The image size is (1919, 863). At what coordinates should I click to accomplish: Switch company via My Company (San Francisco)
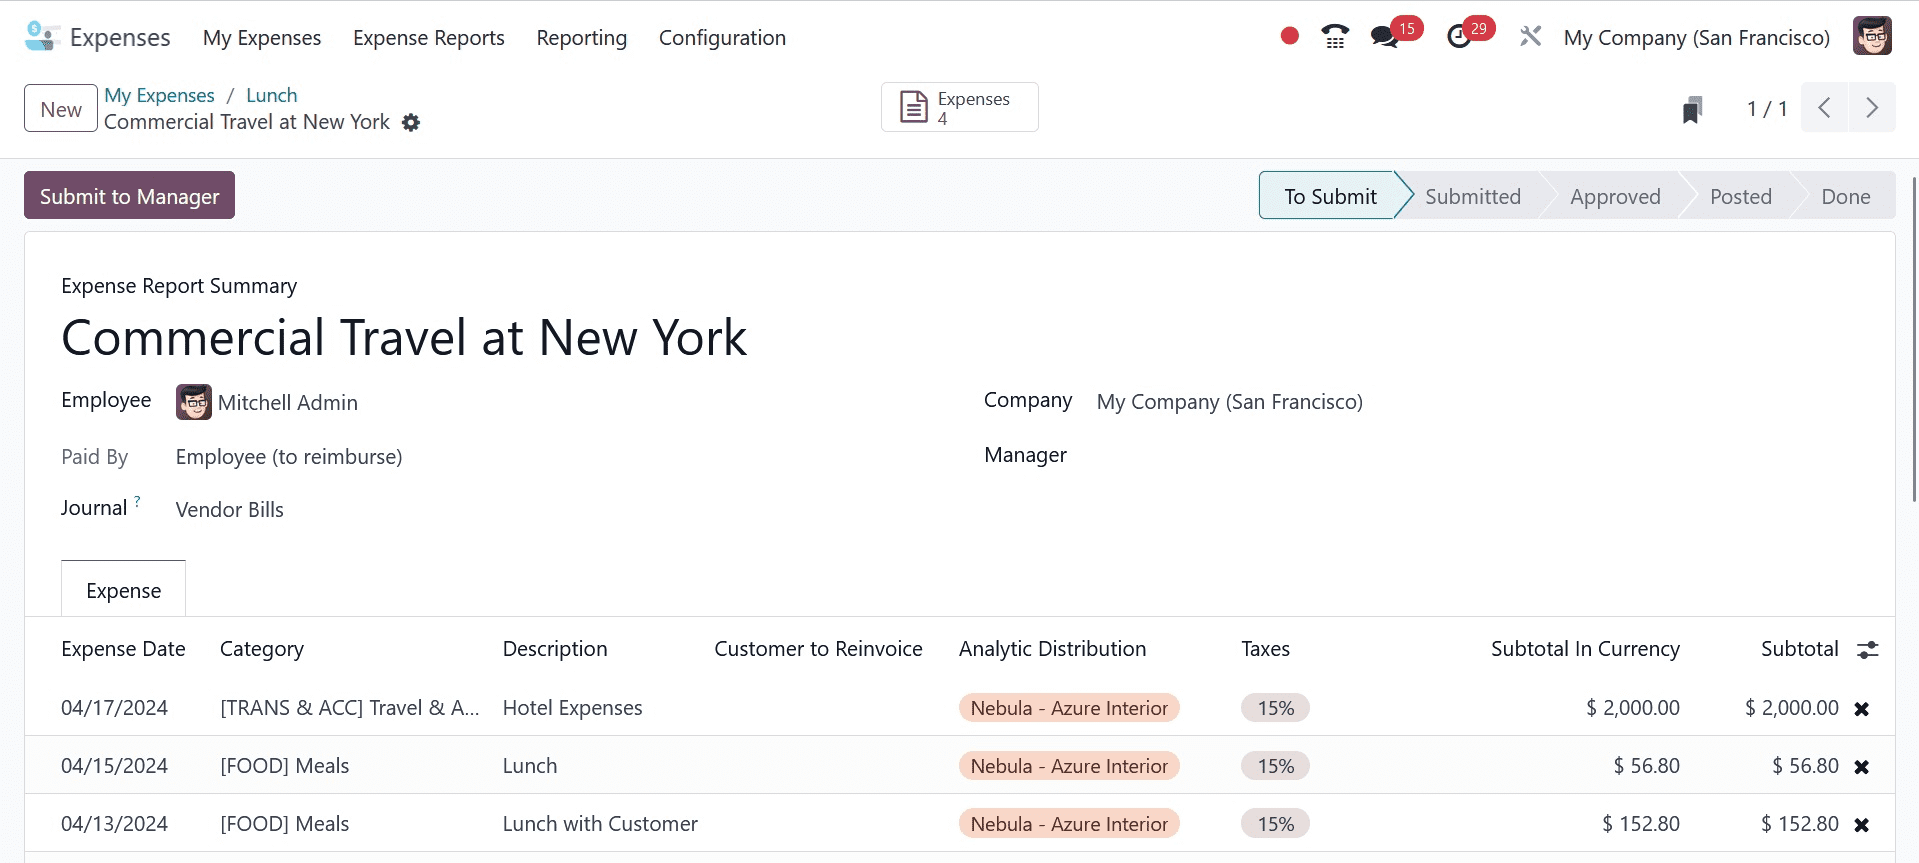coord(1696,38)
